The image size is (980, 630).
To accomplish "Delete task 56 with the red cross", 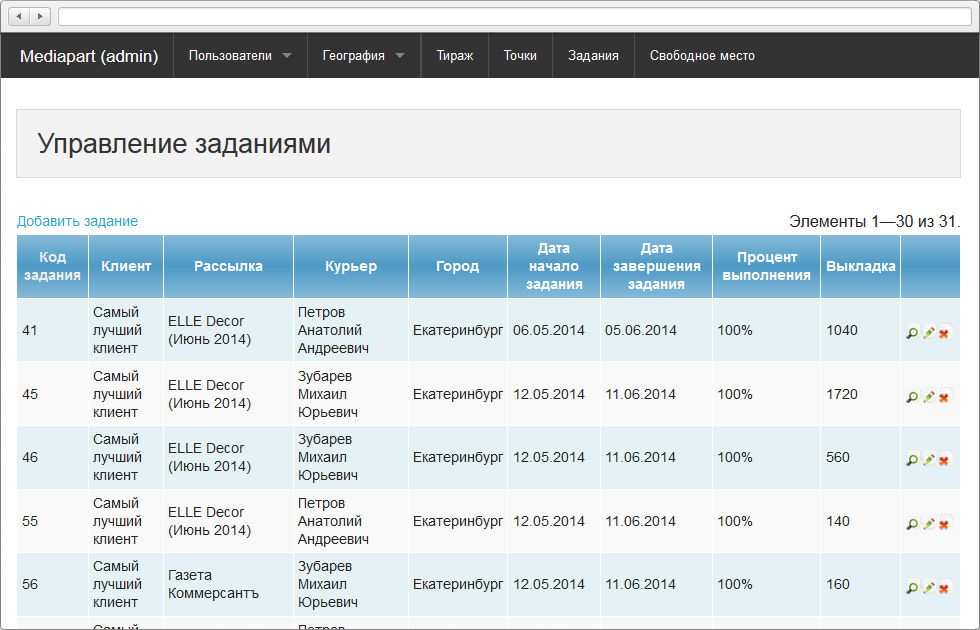I will (944, 588).
